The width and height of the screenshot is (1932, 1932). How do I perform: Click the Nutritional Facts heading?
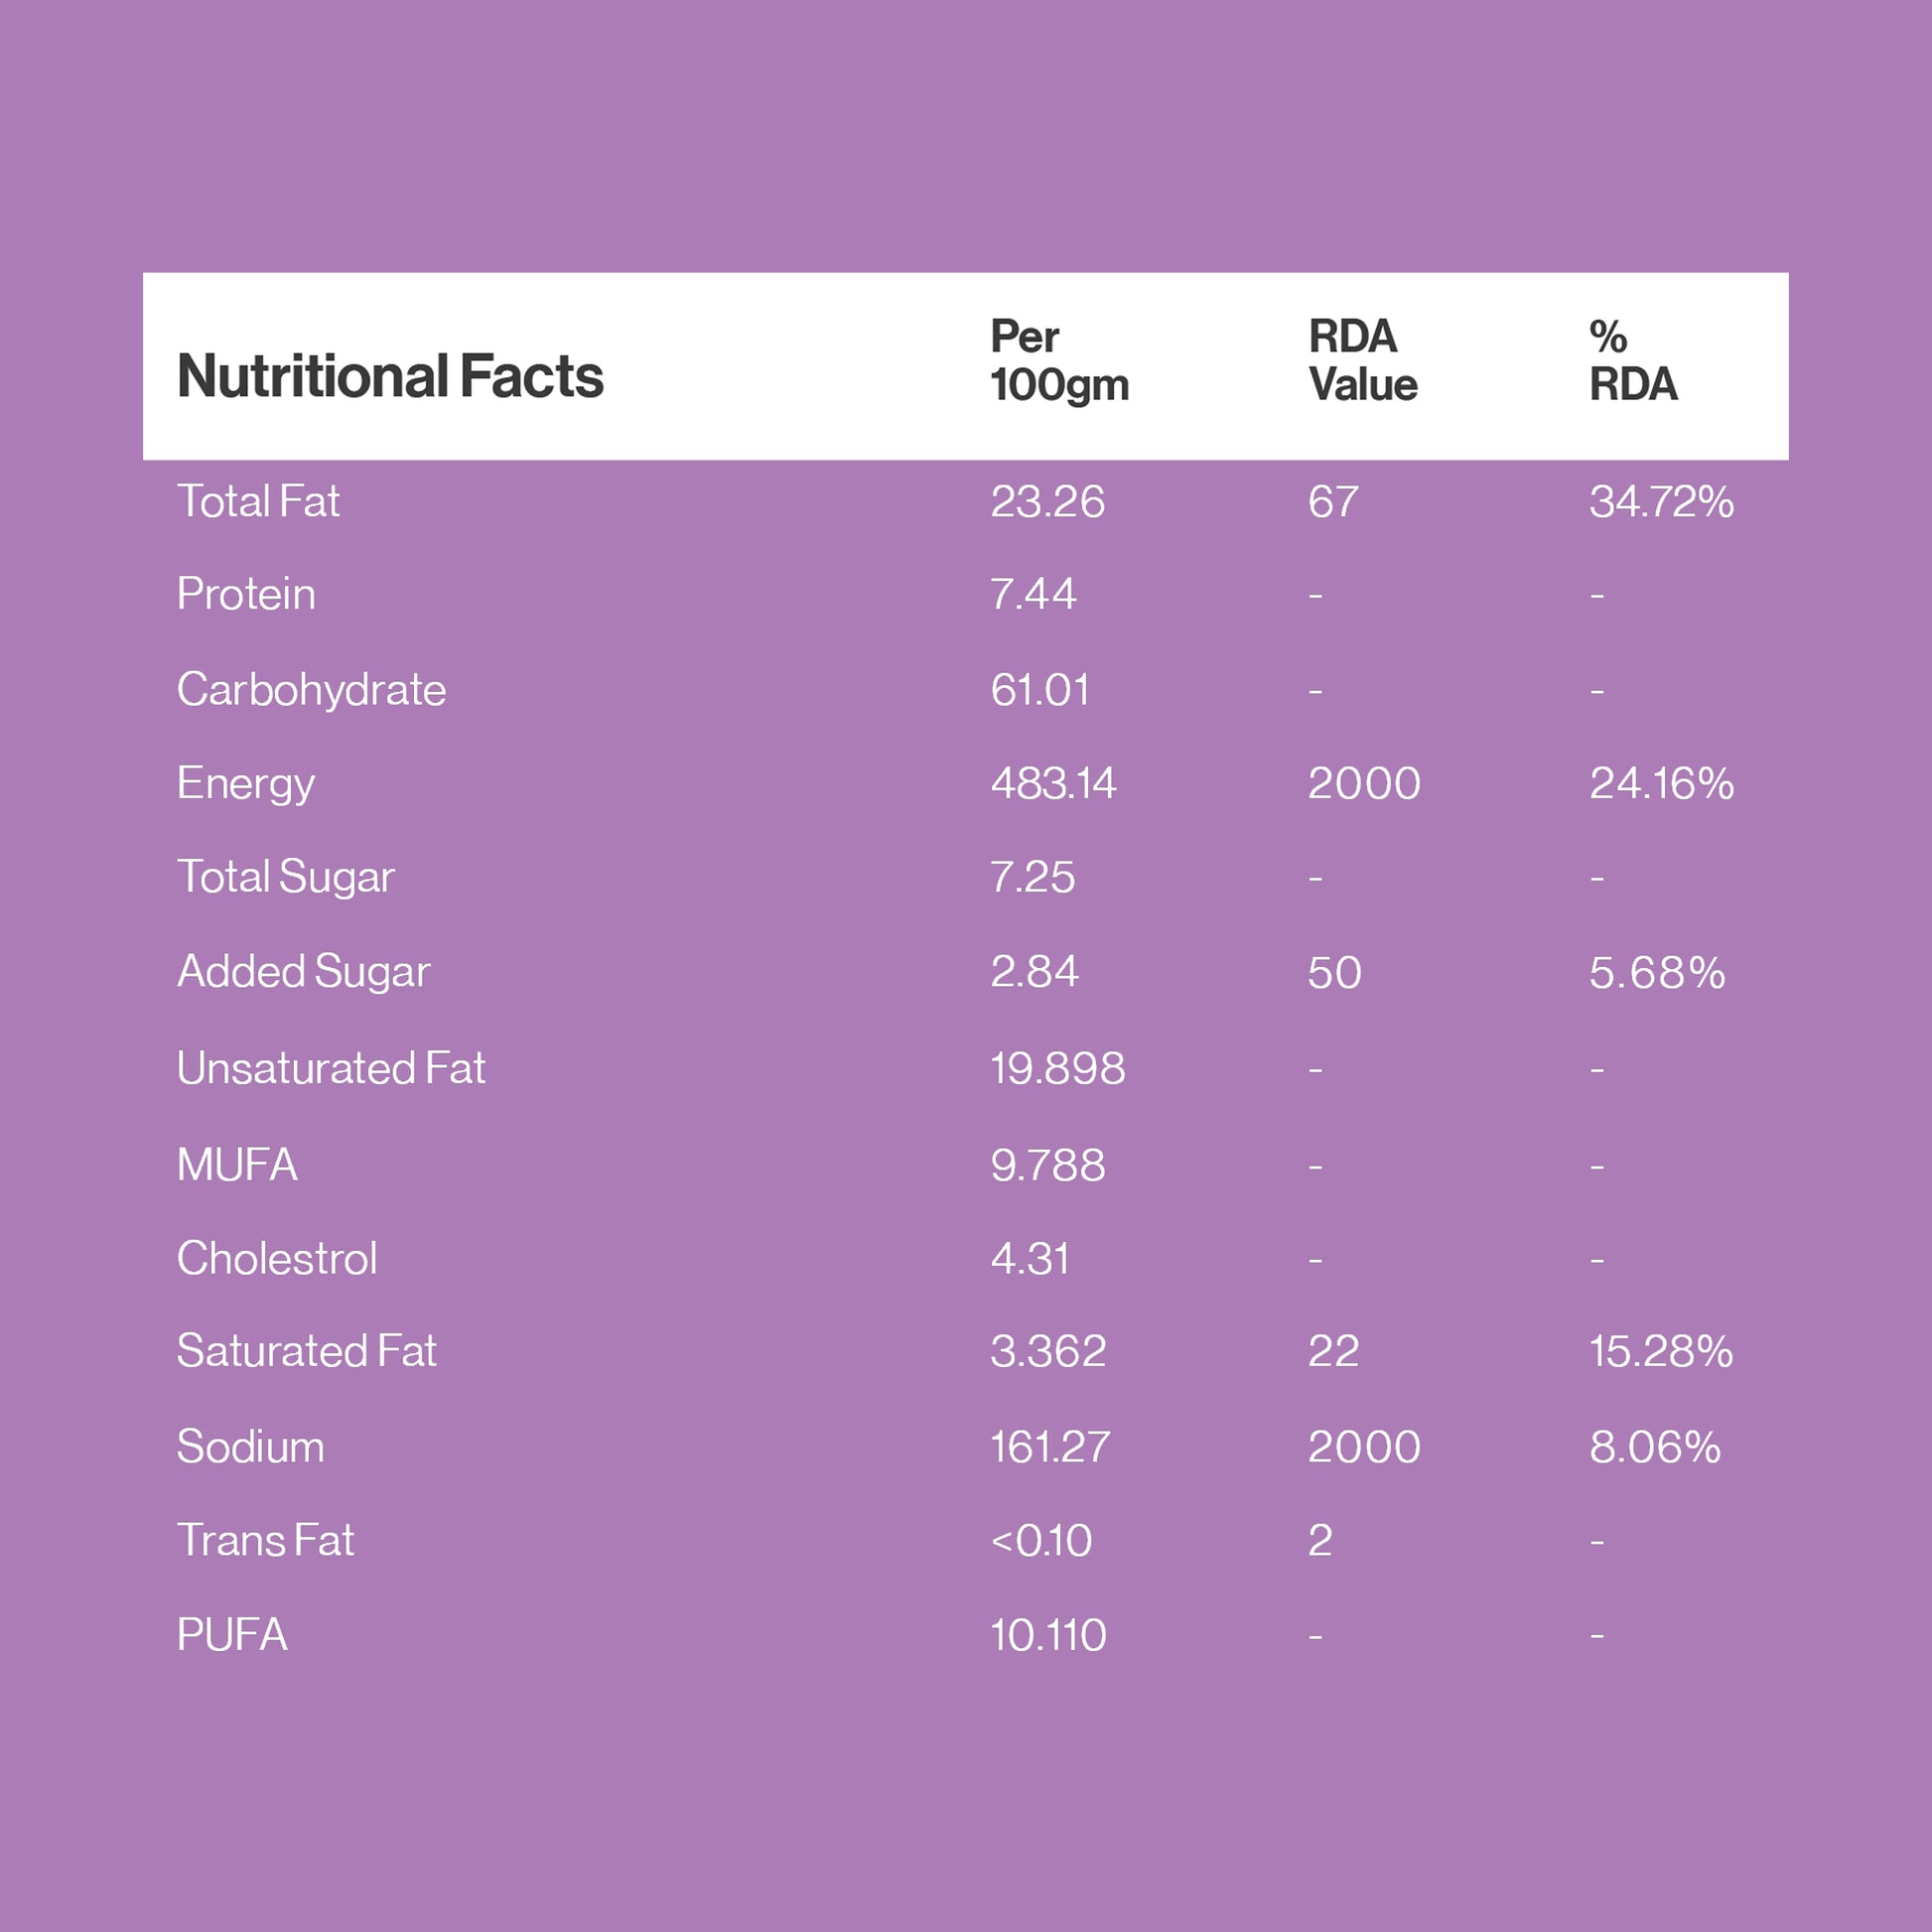pos(390,377)
